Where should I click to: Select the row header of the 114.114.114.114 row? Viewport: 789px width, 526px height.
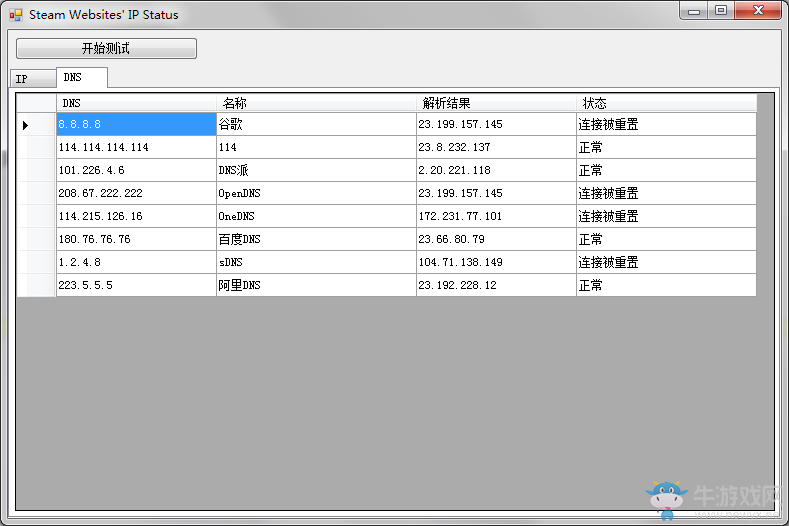(x=36, y=147)
